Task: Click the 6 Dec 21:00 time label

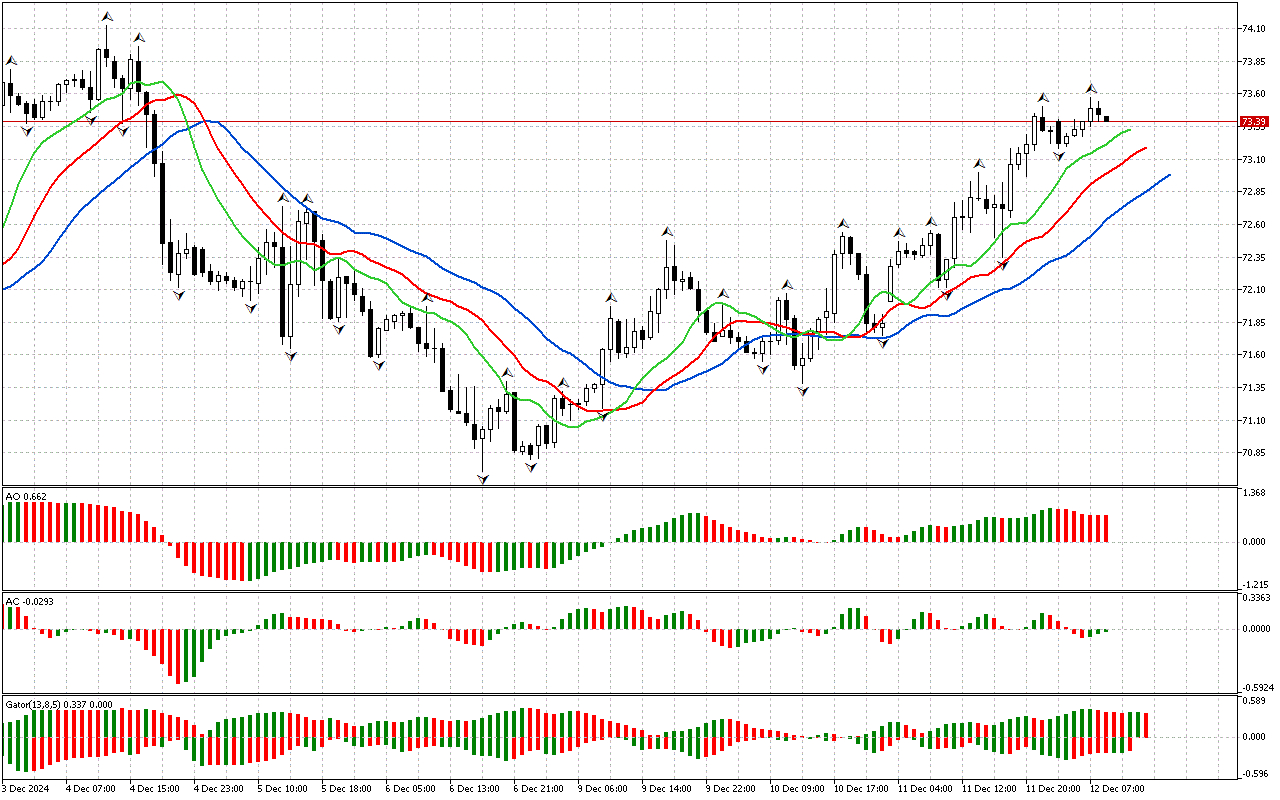Action: pyautogui.click(x=541, y=789)
